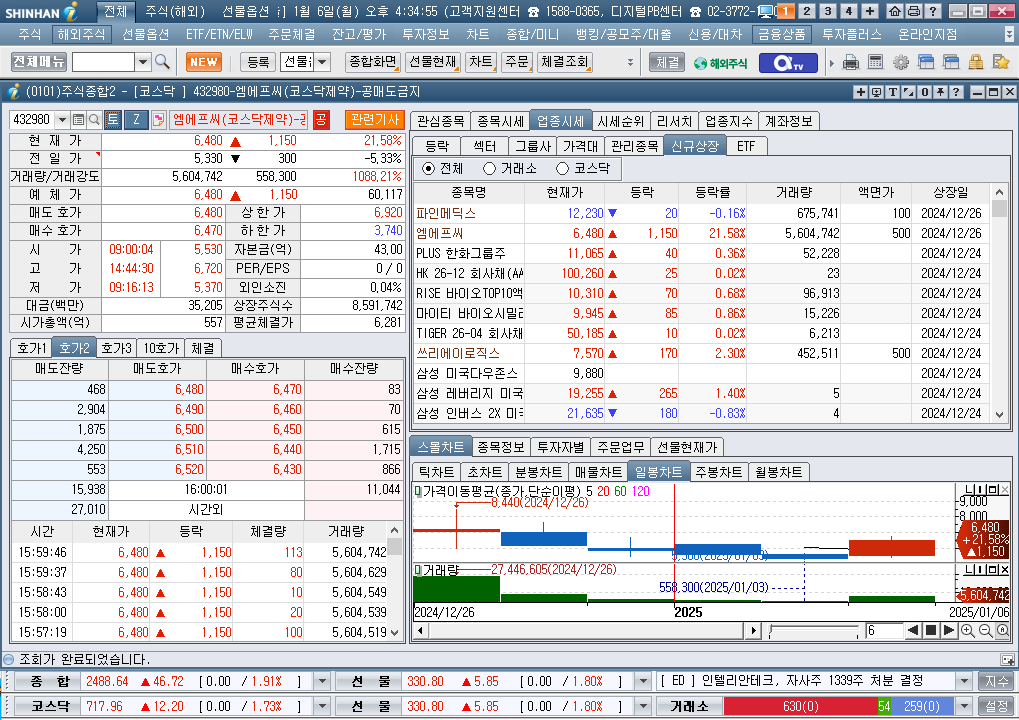
Task: Open the stock list icon next to code 432980
Action: (x=78, y=120)
